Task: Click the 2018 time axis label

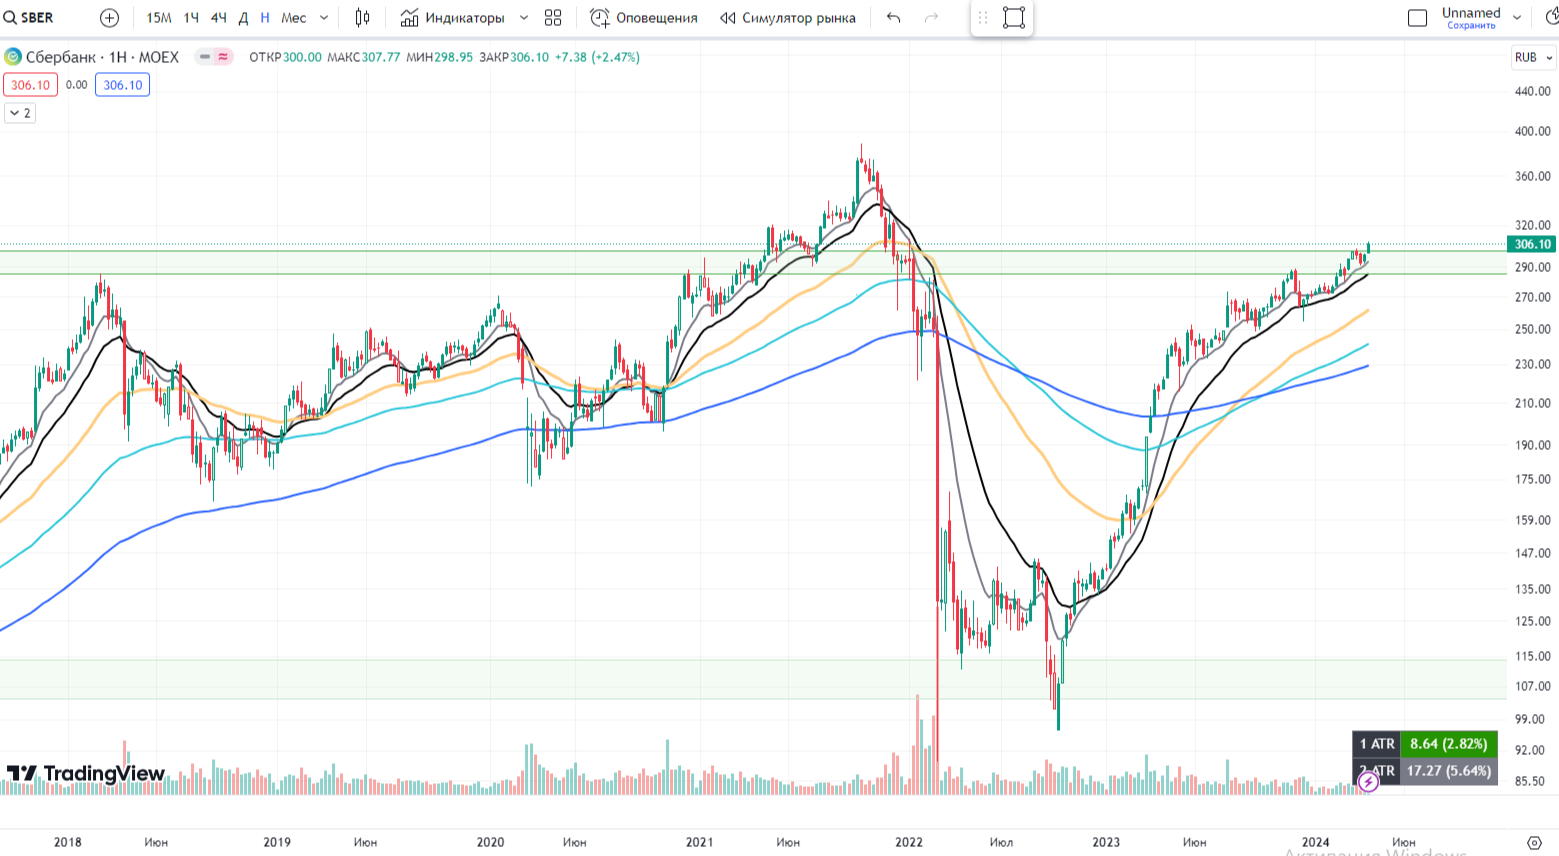Action: 68,842
